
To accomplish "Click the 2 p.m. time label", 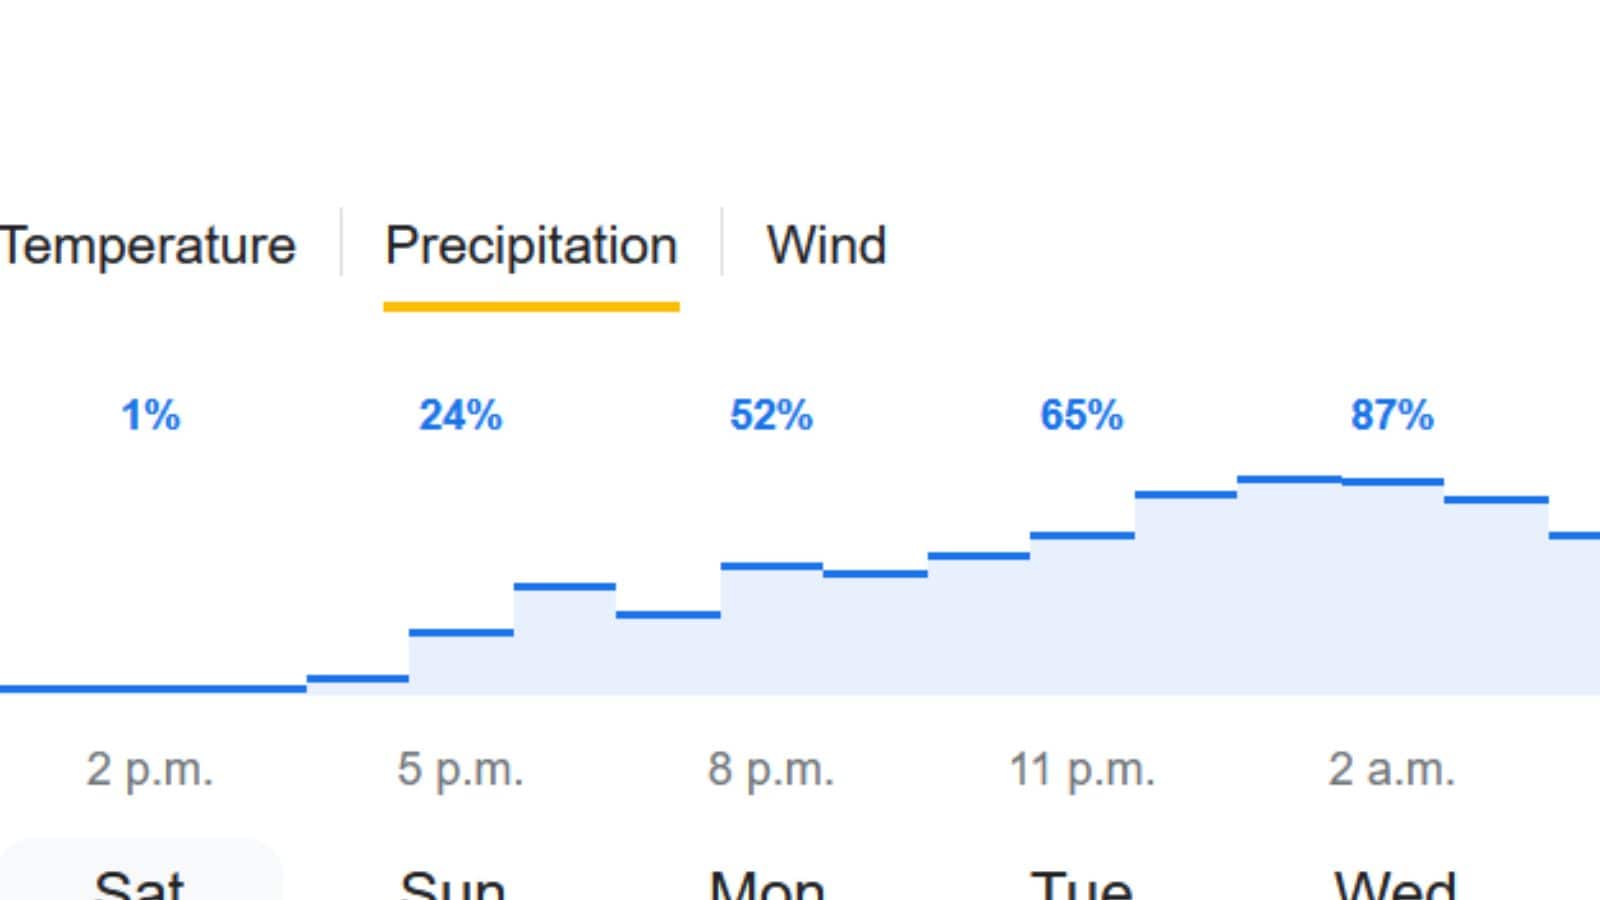I will [150, 771].
